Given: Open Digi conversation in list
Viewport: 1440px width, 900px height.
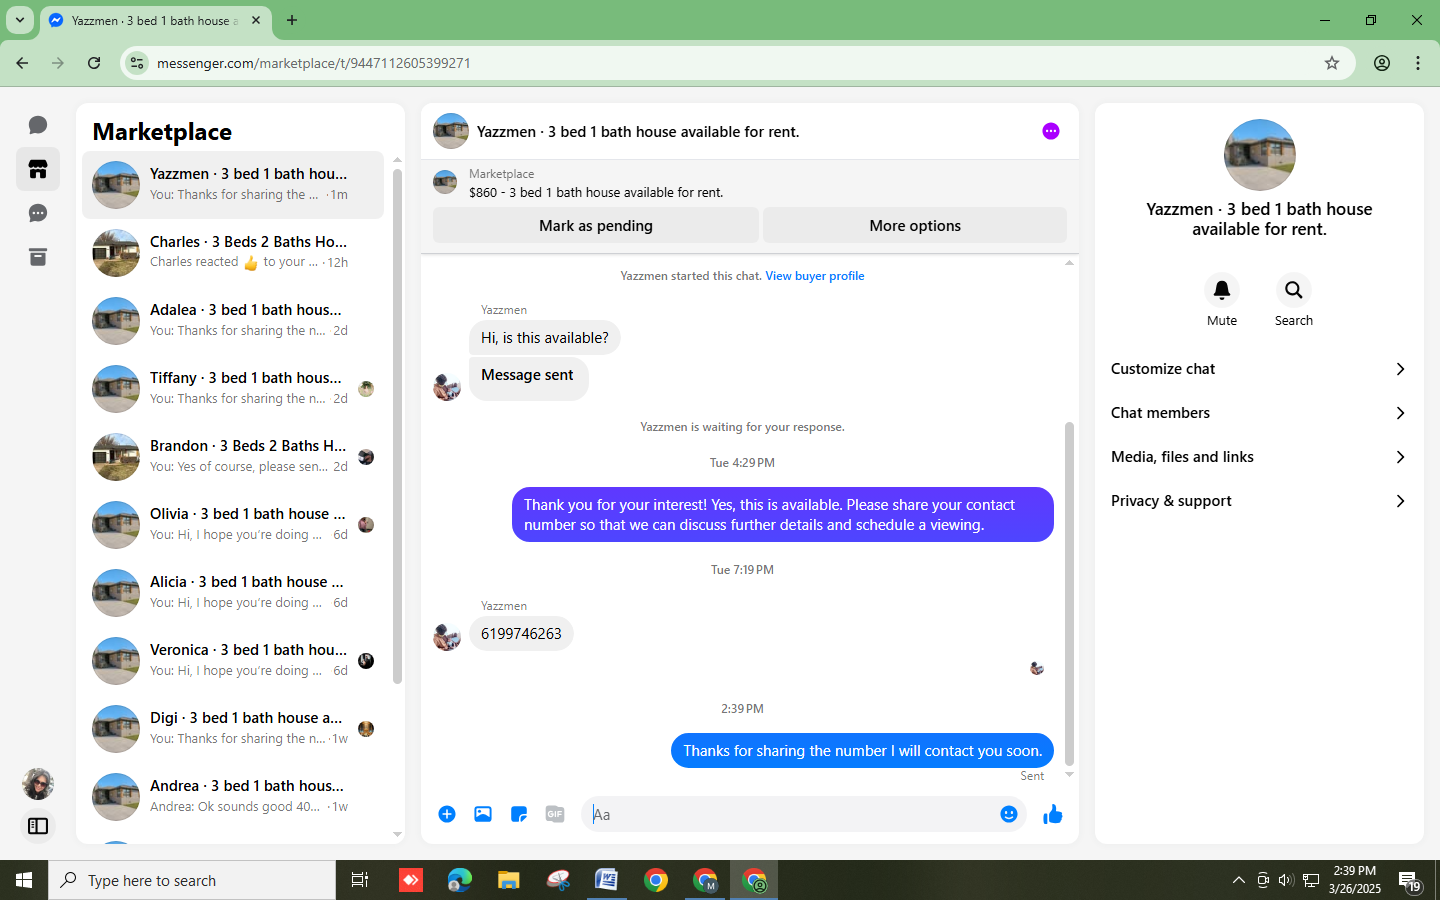Looking at the screenshot, I should 233,729.
